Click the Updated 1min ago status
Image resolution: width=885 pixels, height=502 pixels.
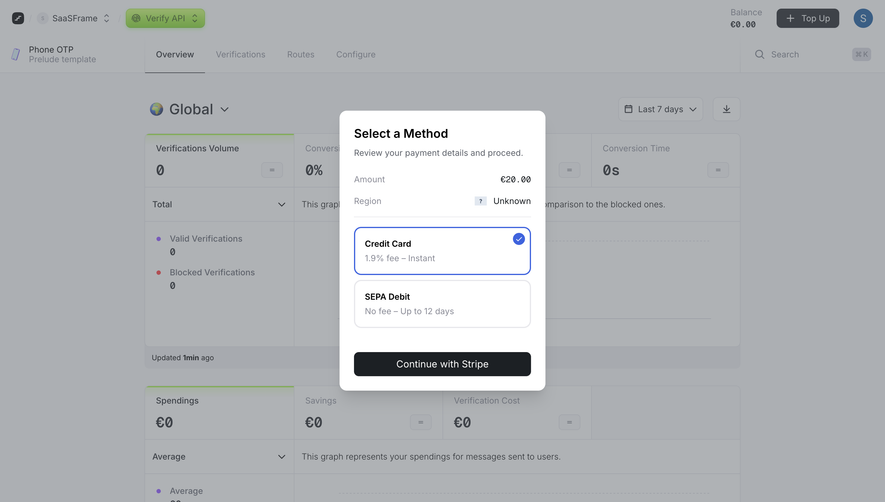182,357
